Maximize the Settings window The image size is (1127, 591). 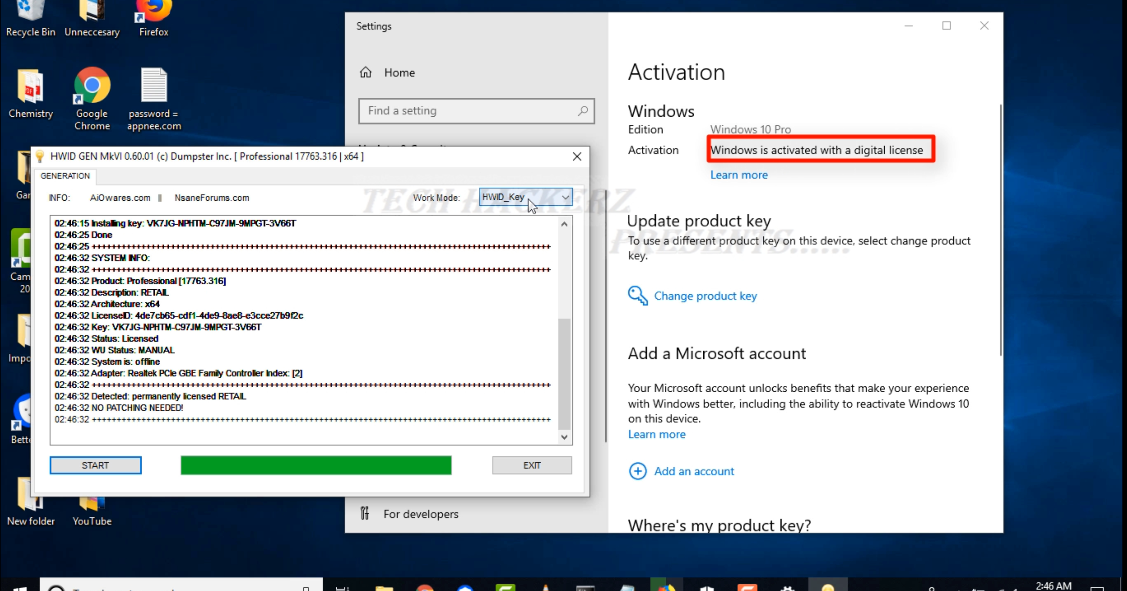tap(947, 26)
